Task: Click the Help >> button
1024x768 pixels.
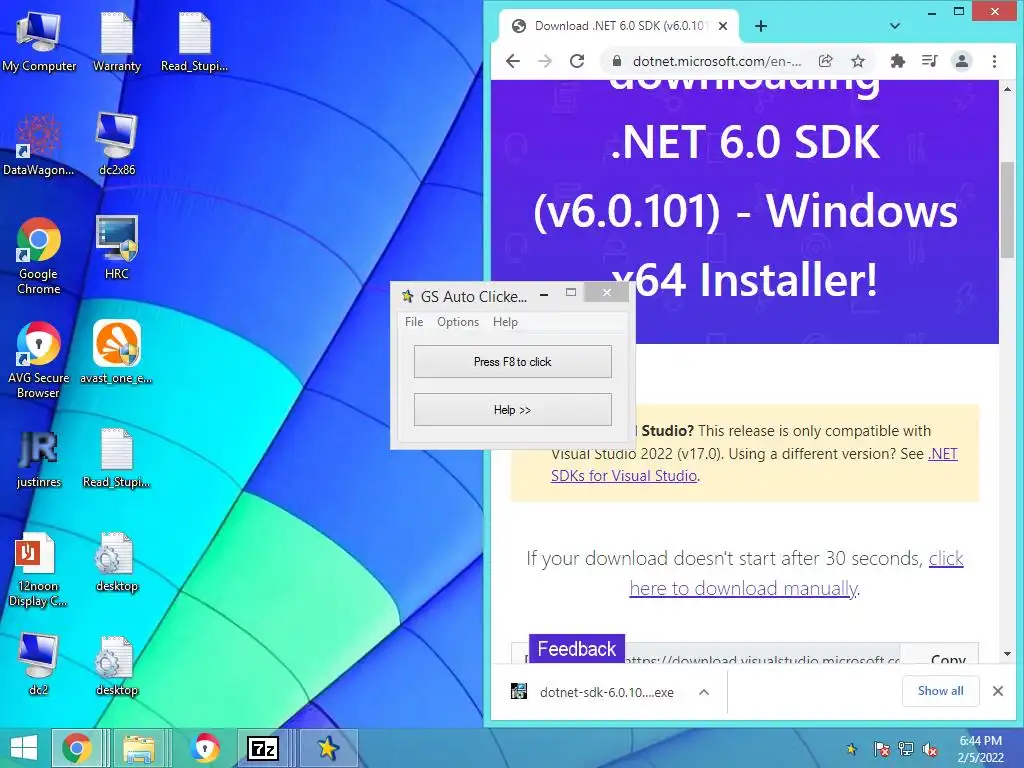Action: click(x=513, y=410)
